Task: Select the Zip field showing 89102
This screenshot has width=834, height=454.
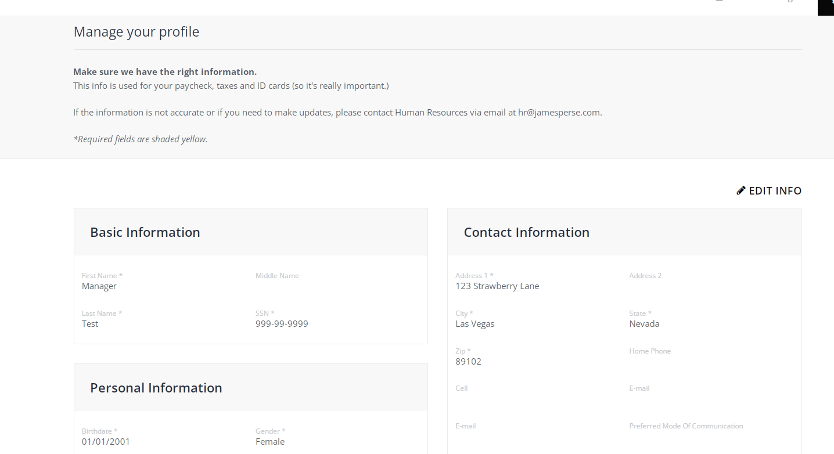Action: click(x=468, y=362)
